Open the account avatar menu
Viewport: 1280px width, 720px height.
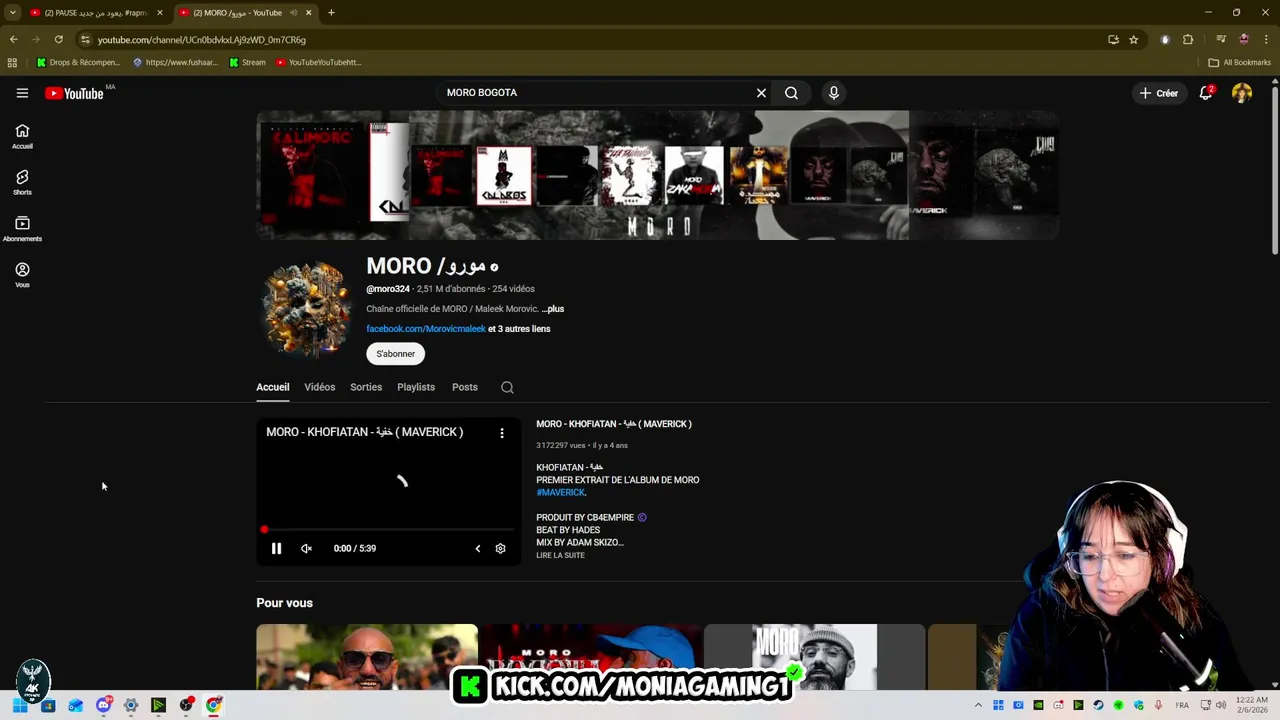tap(1242, 93)
